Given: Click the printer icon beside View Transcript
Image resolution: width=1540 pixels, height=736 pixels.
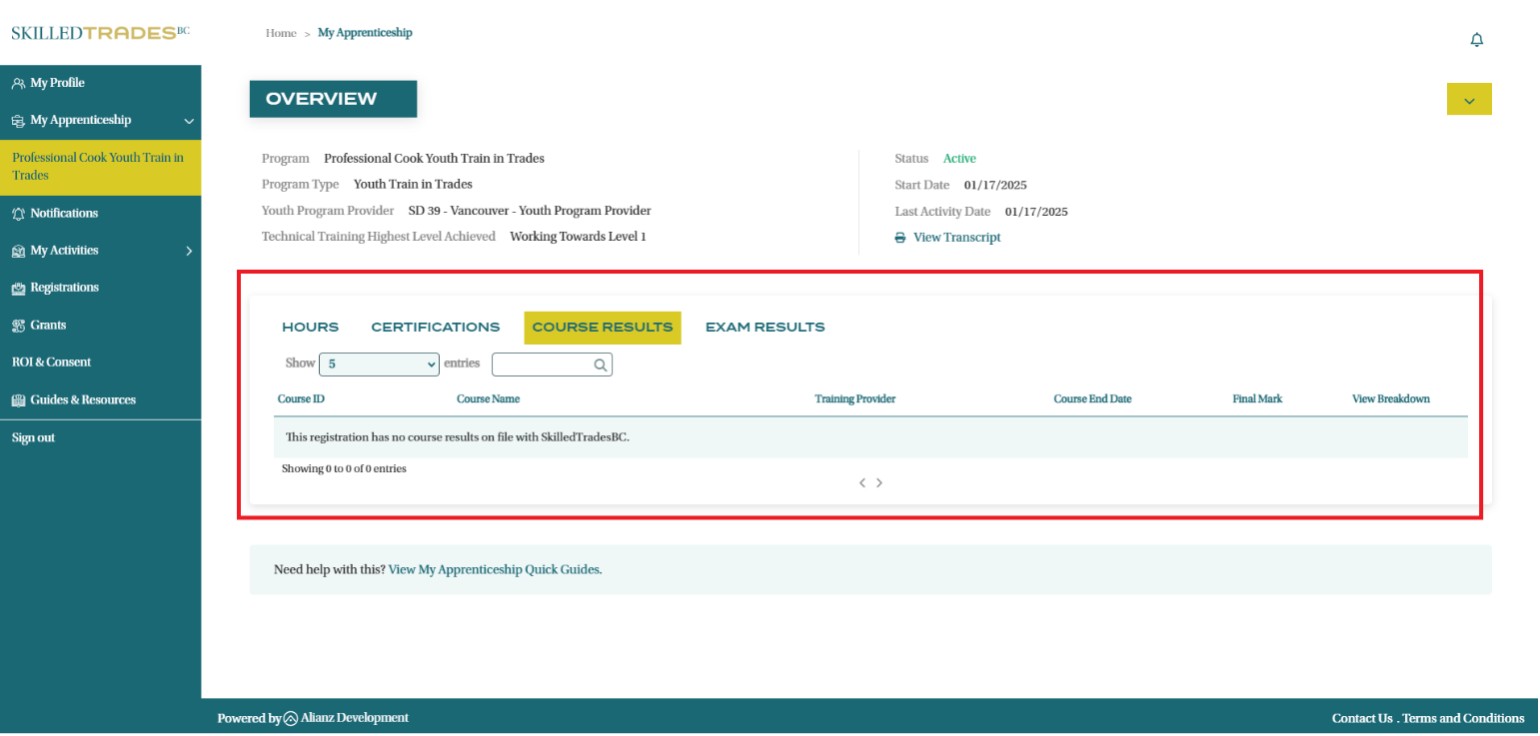Looking at the screenshot, I should pyautogui.click(x=900, y=238).
